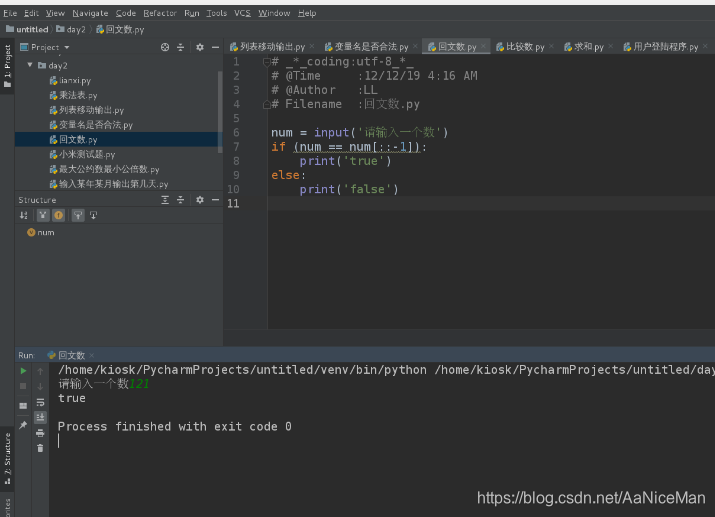Image resolution: width=715 pixels, height=517 pixels.
Task: Toggle Soft-Wrap in the Run console
Action: coord(40,402)
